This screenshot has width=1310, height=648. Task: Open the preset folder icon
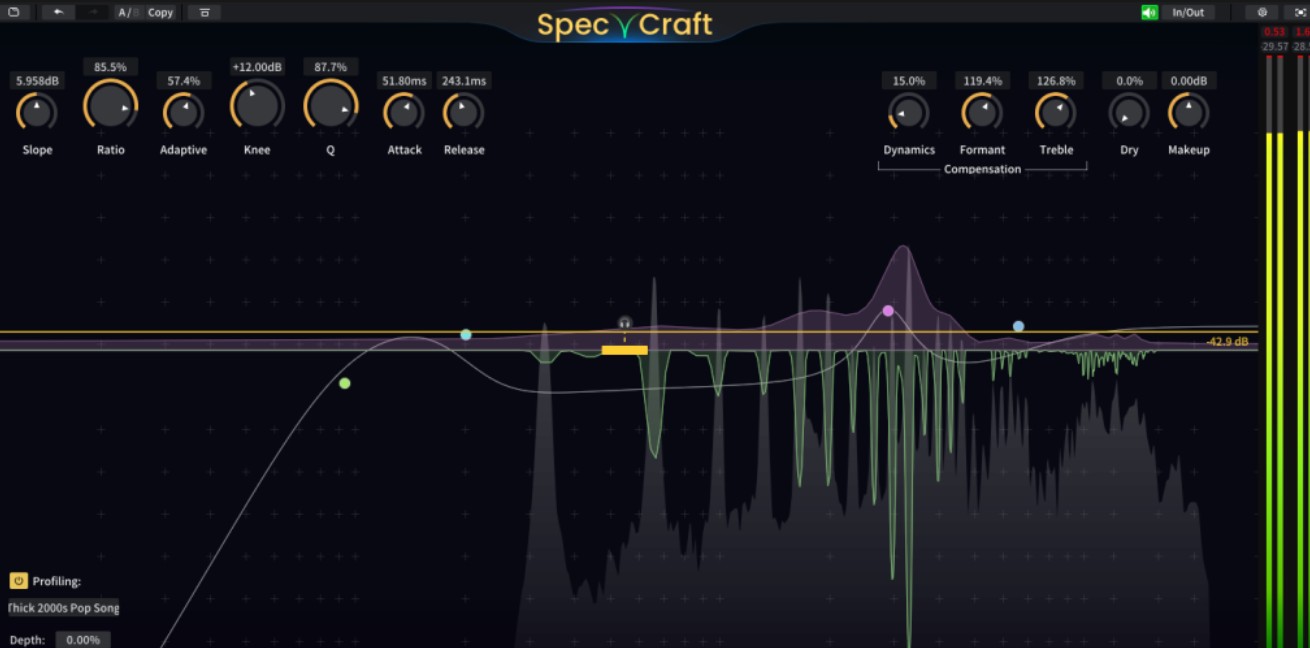coord(13,12)
